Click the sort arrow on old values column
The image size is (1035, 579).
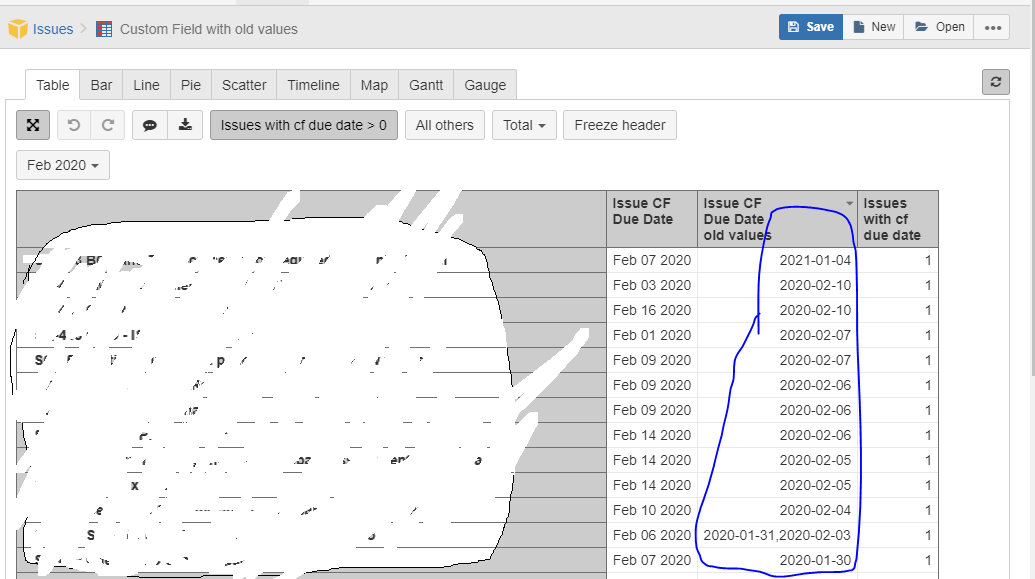(849, 203)
